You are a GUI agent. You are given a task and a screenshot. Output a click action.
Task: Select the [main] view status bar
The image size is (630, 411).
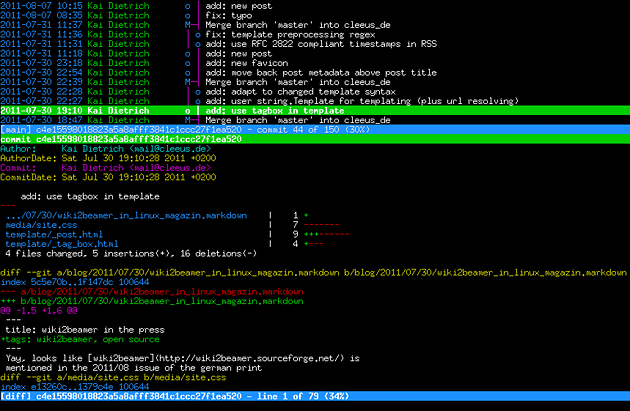pyautogui.click(x=315, y=130)
